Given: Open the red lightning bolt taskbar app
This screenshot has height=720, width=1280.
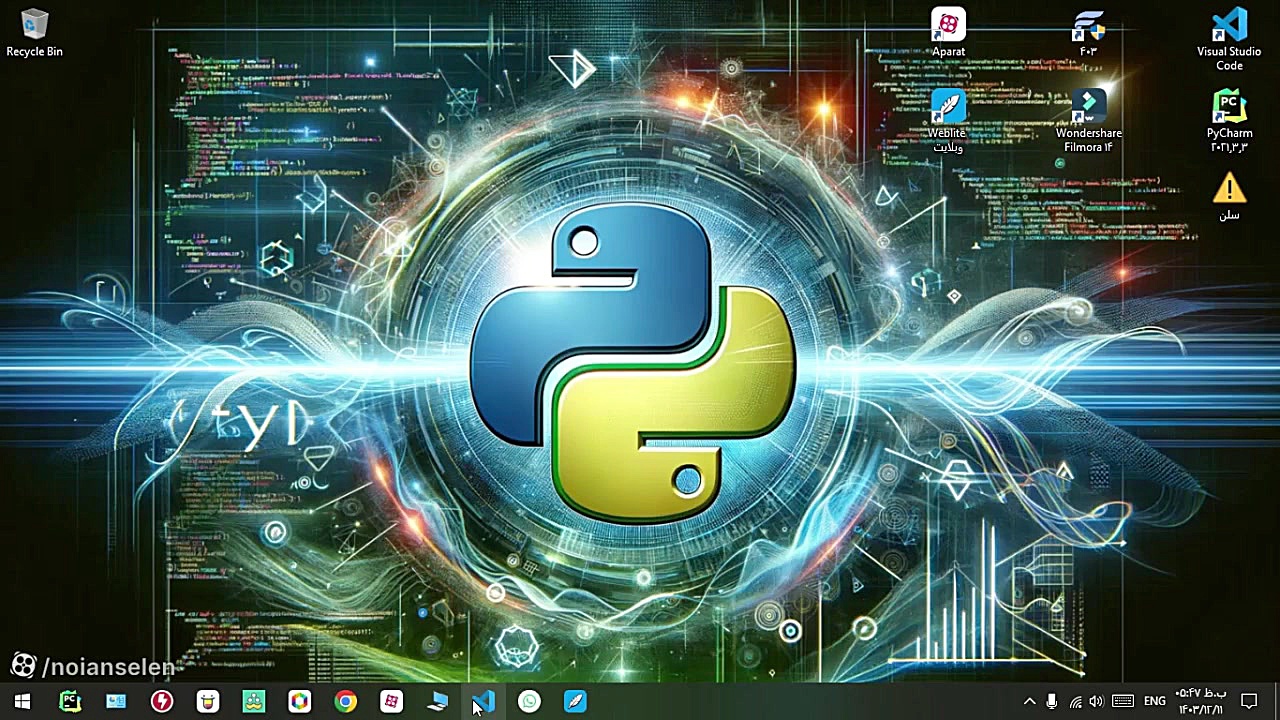Looking at the screenshot, I should (x=161, y=701).
